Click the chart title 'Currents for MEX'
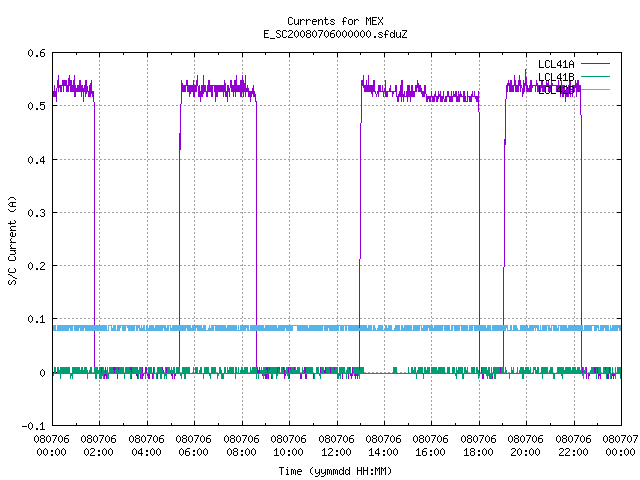Screen dimensions: 640x480 coord(335,21)
